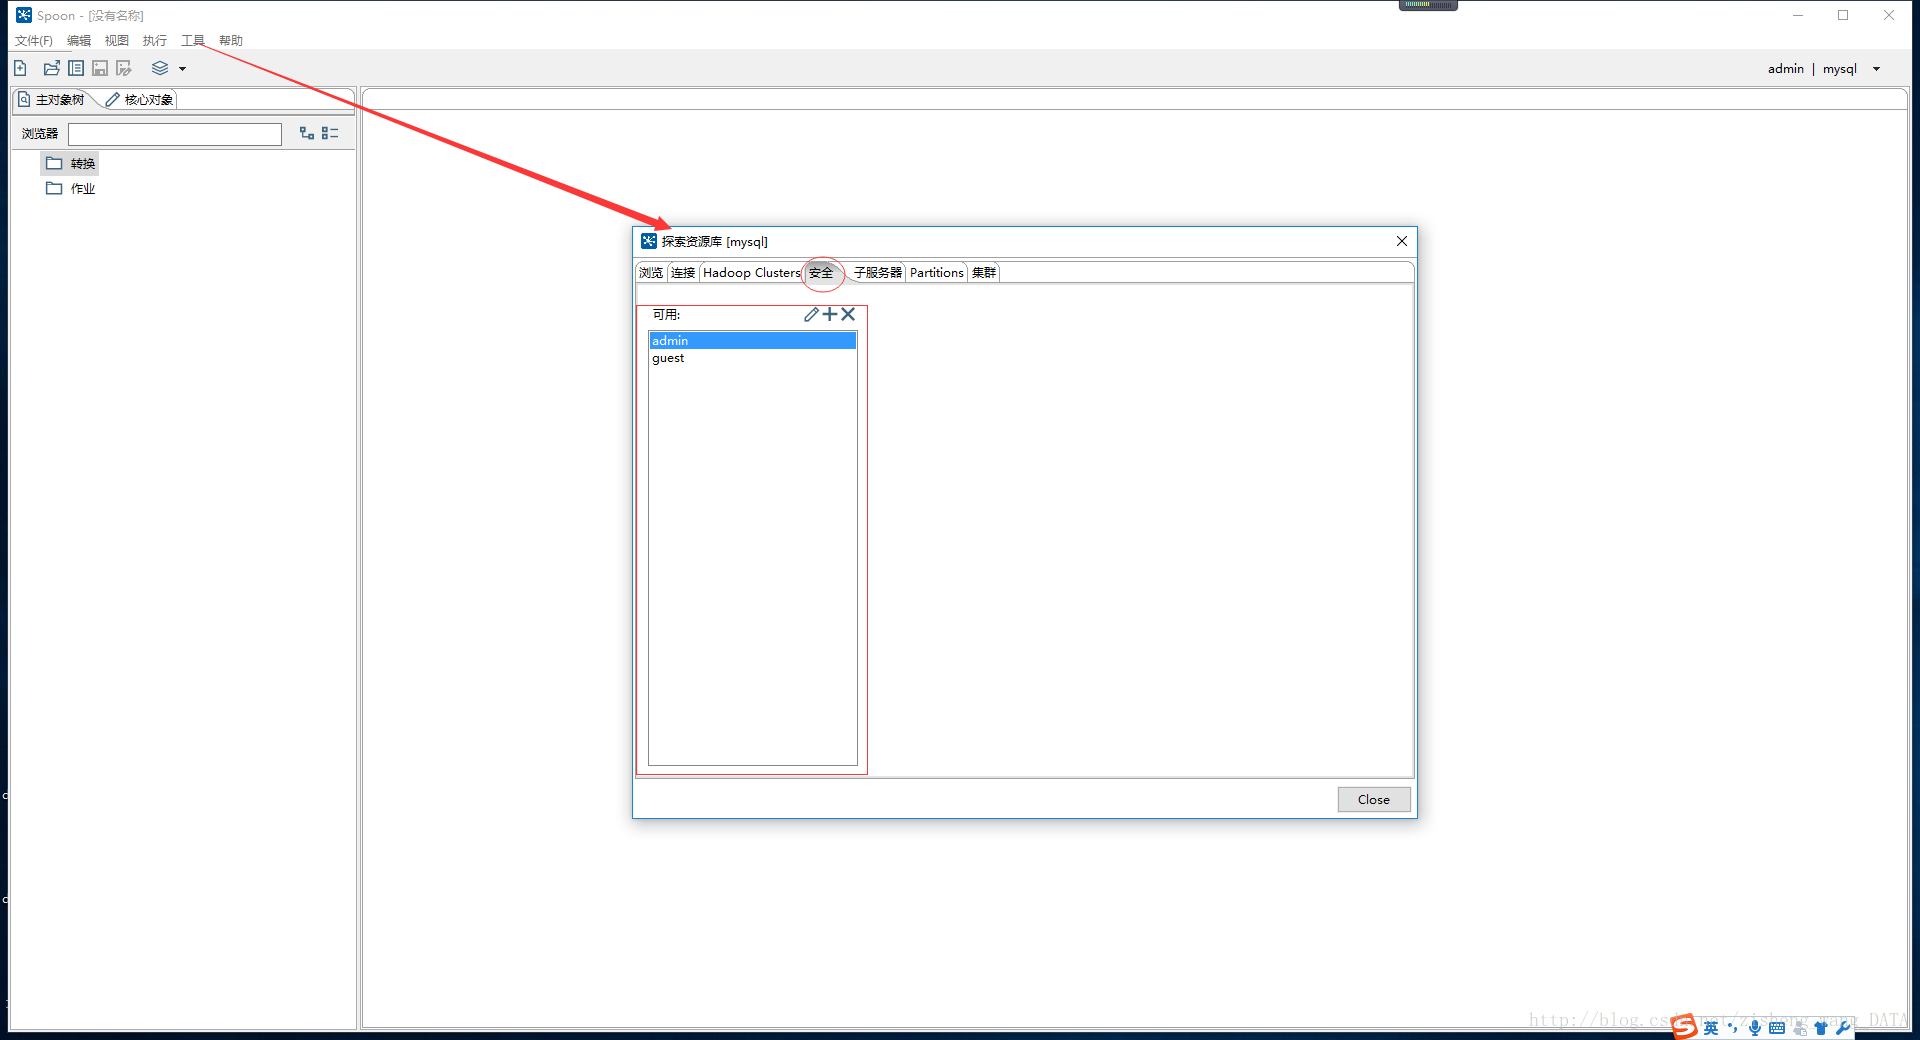
Task: Switch to the 集群 tab
Action: tap(984, 273)
